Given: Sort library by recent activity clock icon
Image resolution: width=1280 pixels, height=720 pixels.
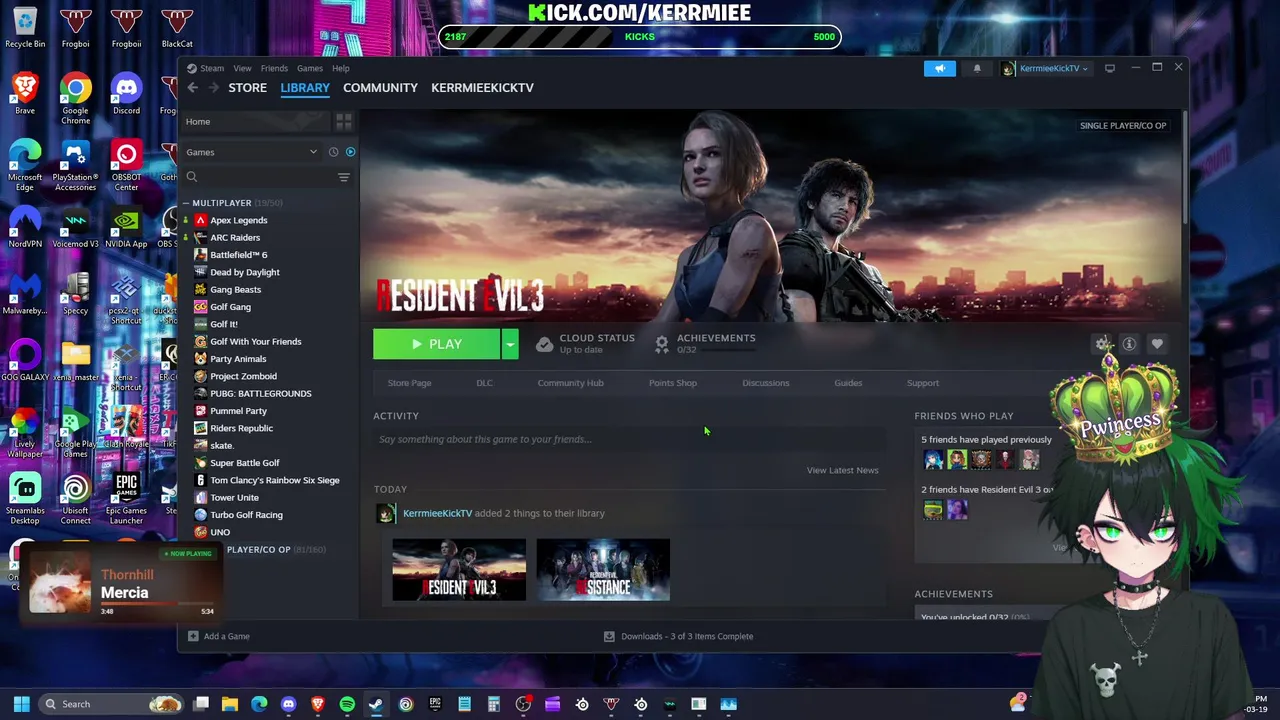Looking at the screenshot, I should (x=333, y=152).
